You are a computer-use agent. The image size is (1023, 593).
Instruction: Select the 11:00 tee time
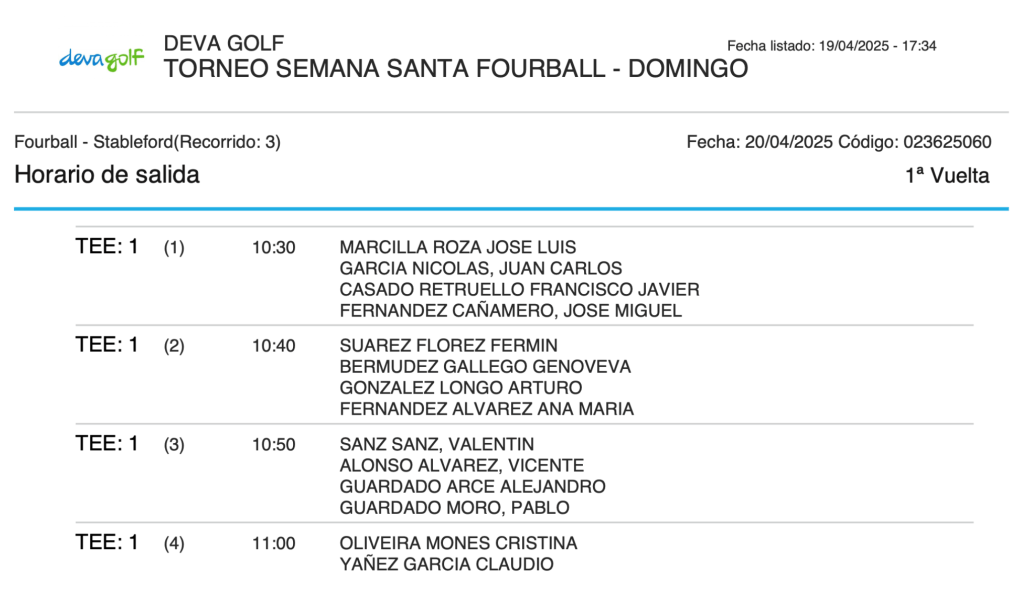pos(274,544)
